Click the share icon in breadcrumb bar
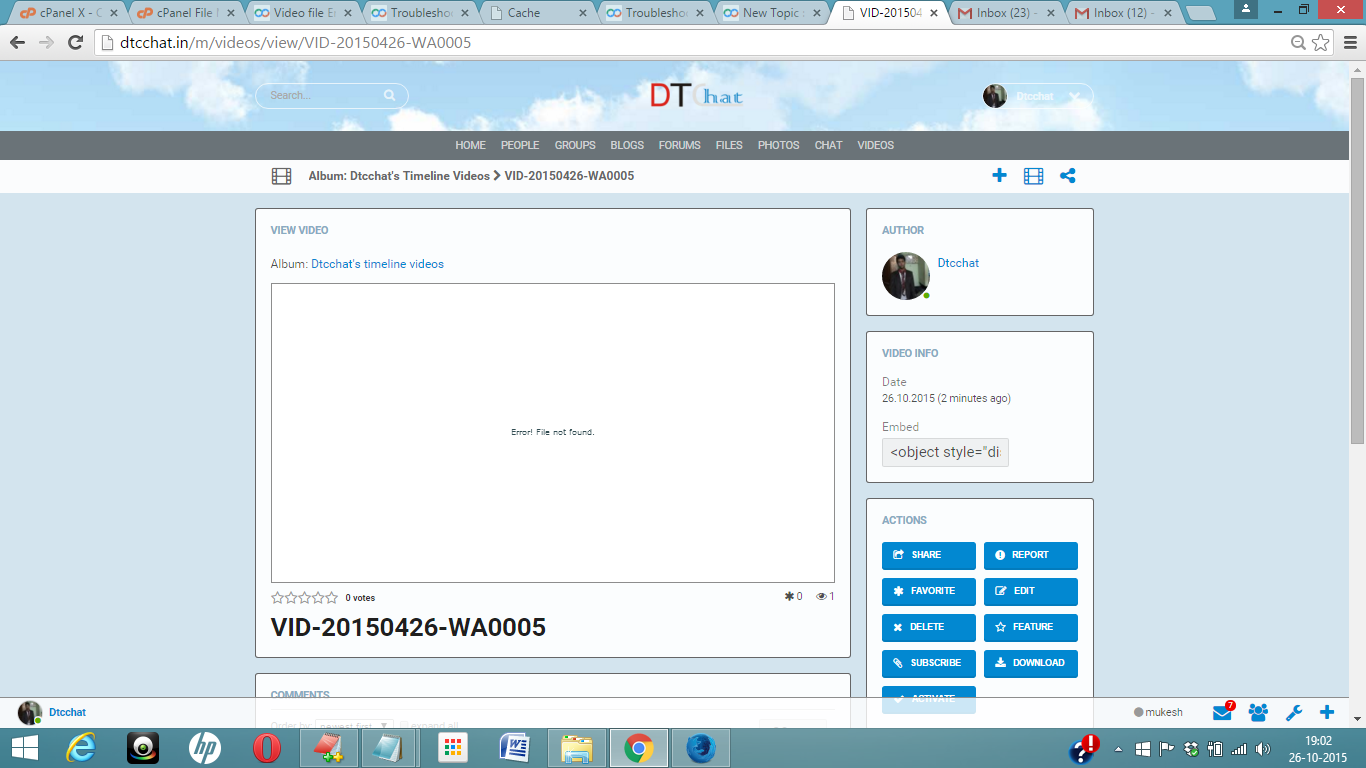The width and height of the screenshot is (1366, 768). coord(1067,176)
